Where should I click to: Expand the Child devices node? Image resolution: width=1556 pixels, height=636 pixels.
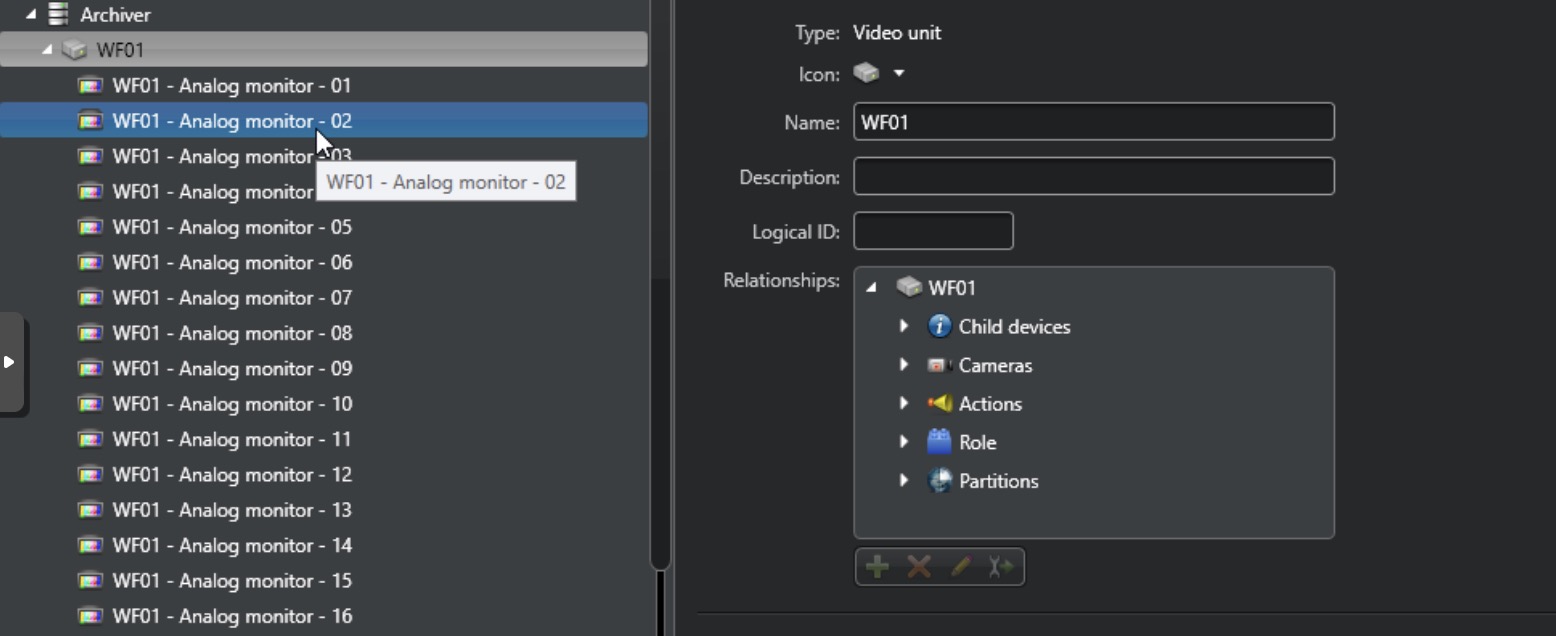(x=903, y=326)
